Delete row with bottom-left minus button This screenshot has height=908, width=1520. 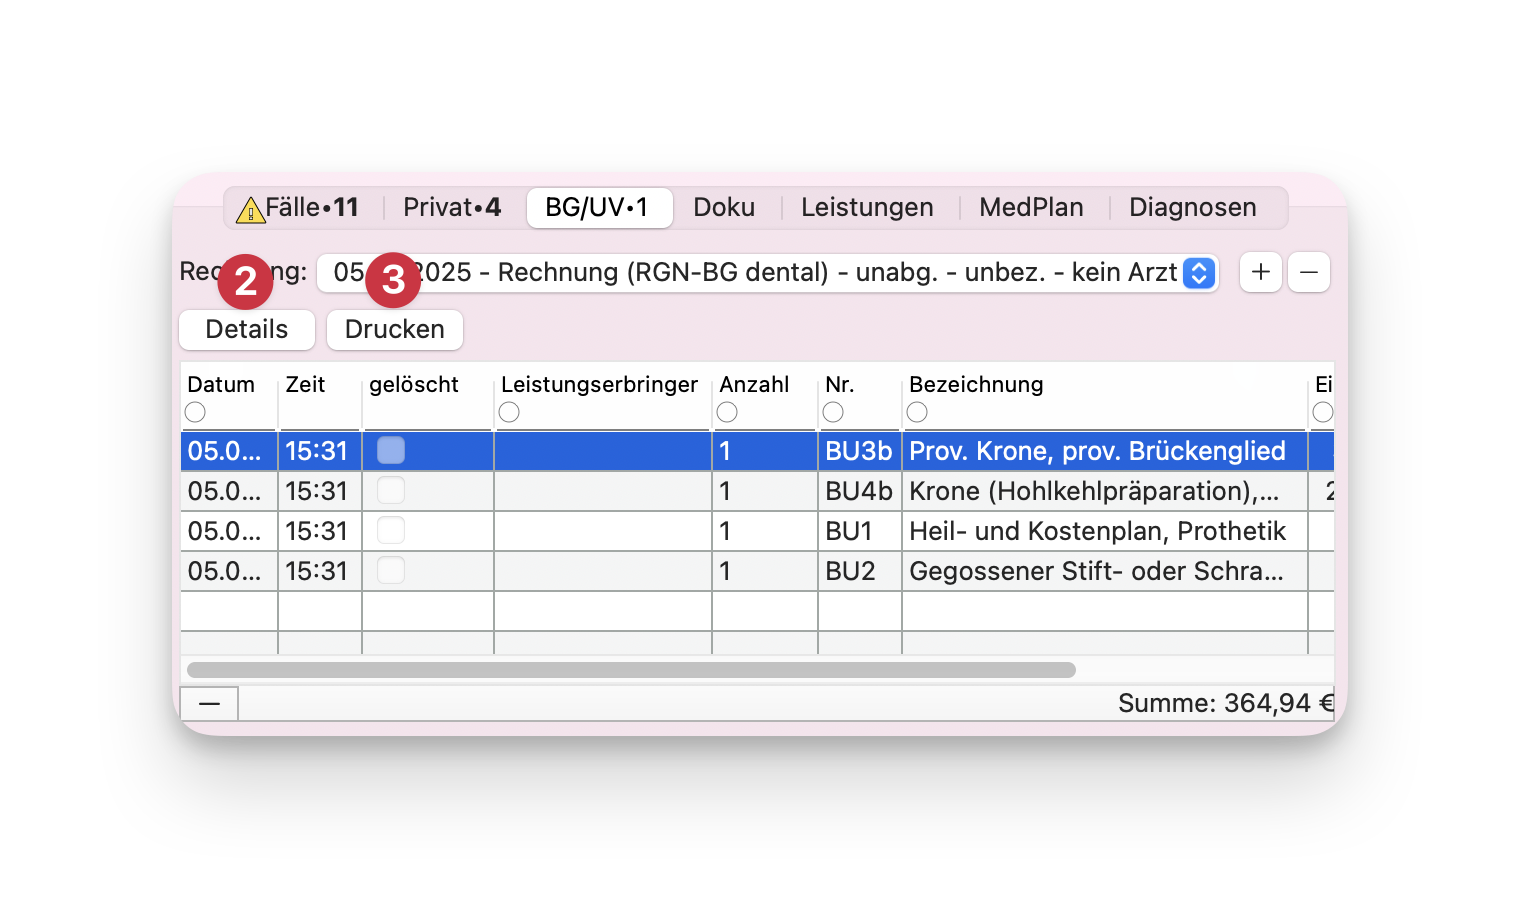[x=209, y=704]
